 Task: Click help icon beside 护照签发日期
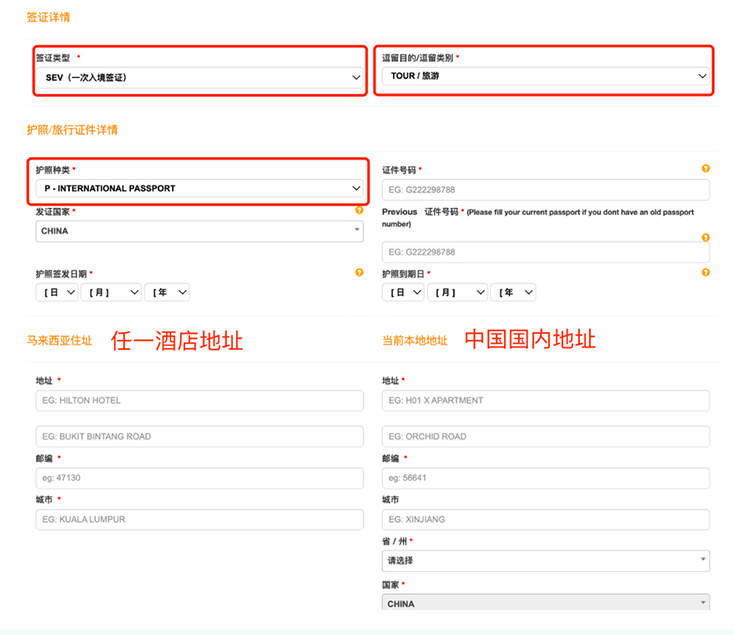coord(359,272)
